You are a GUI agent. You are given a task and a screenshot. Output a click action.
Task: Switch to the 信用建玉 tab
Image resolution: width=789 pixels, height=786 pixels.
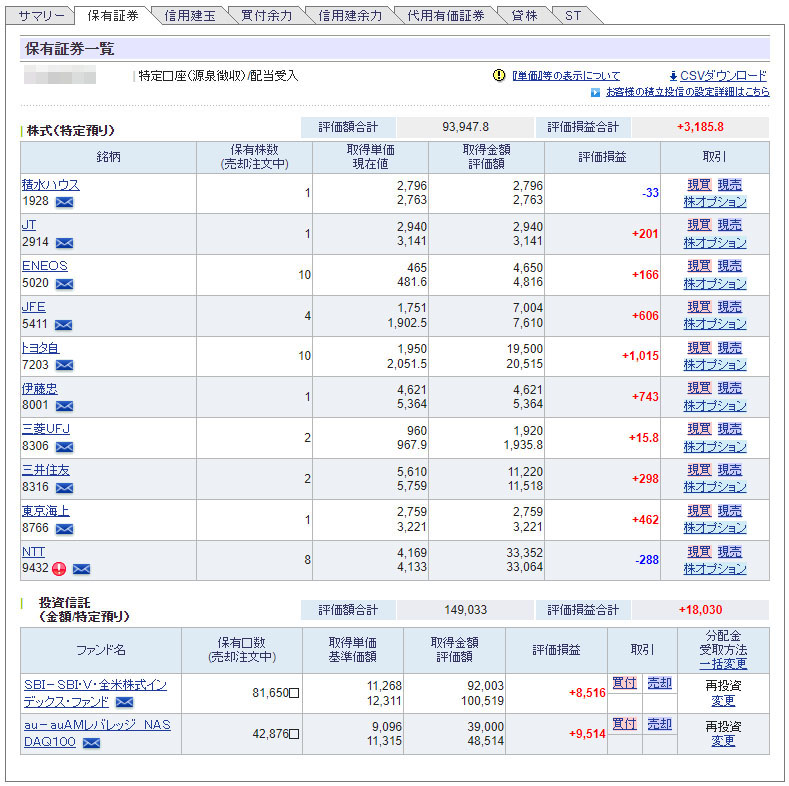[x=189, y=16]
